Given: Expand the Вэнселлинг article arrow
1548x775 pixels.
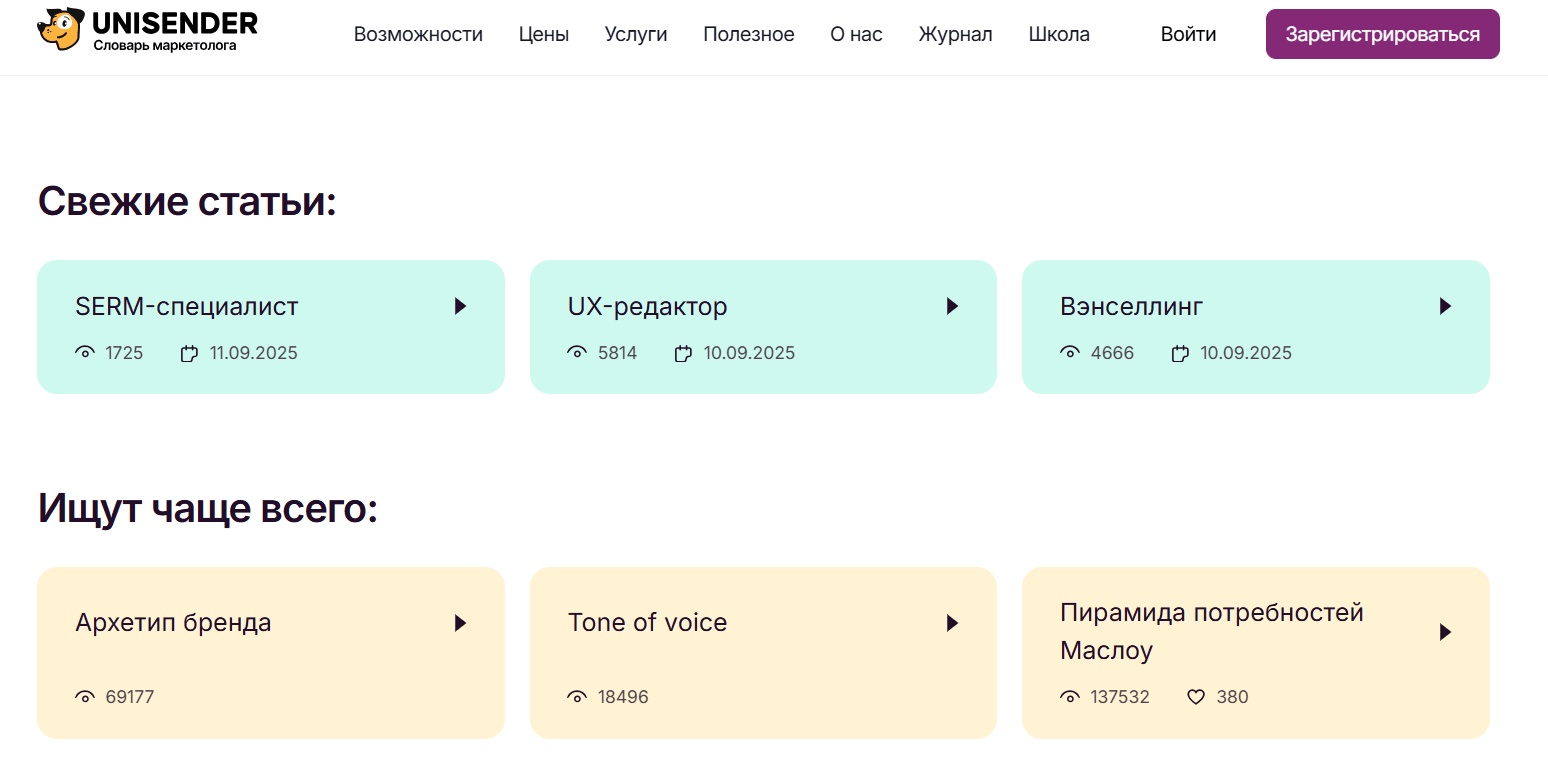Looking at the screenshot, I should (1445, 306).
